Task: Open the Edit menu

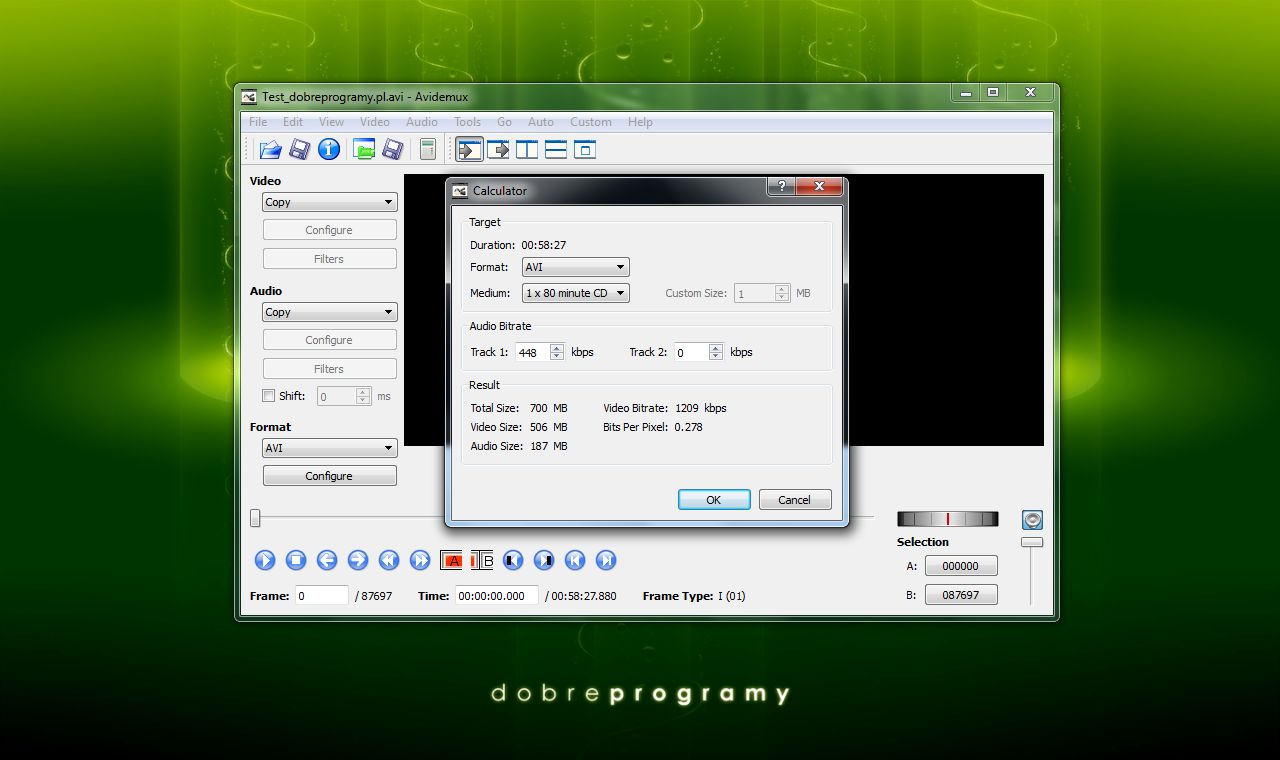Action: (293, 122)
